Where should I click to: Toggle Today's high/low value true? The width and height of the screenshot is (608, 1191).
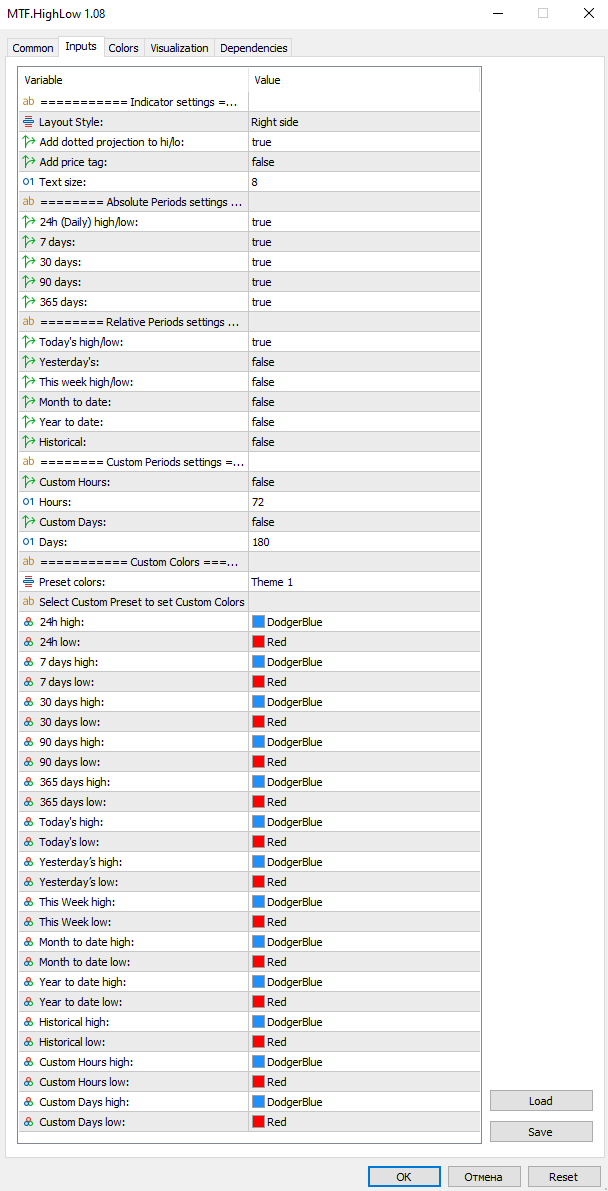point(364,342)
